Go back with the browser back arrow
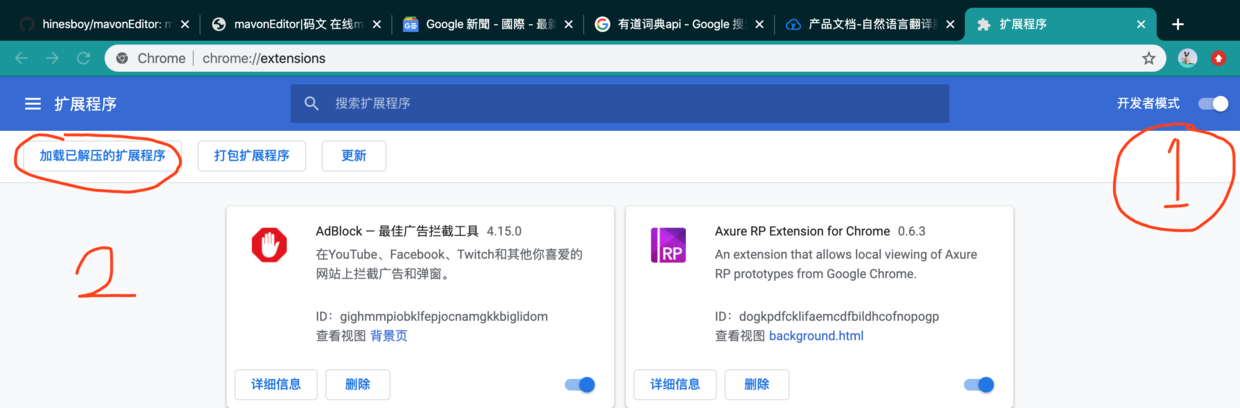 [x=21, y=58]
